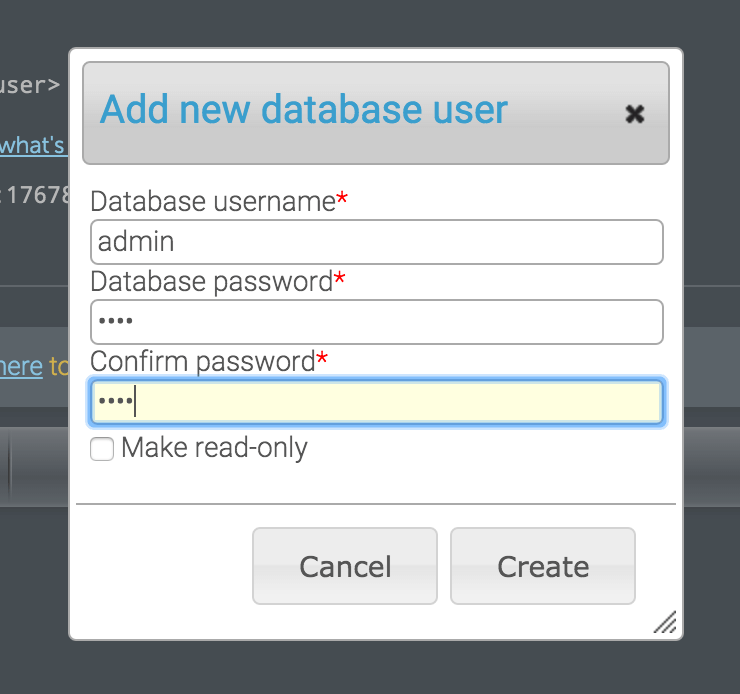Click inside the Confirm password field
The image size is (740, 694).
coord(377,402)
